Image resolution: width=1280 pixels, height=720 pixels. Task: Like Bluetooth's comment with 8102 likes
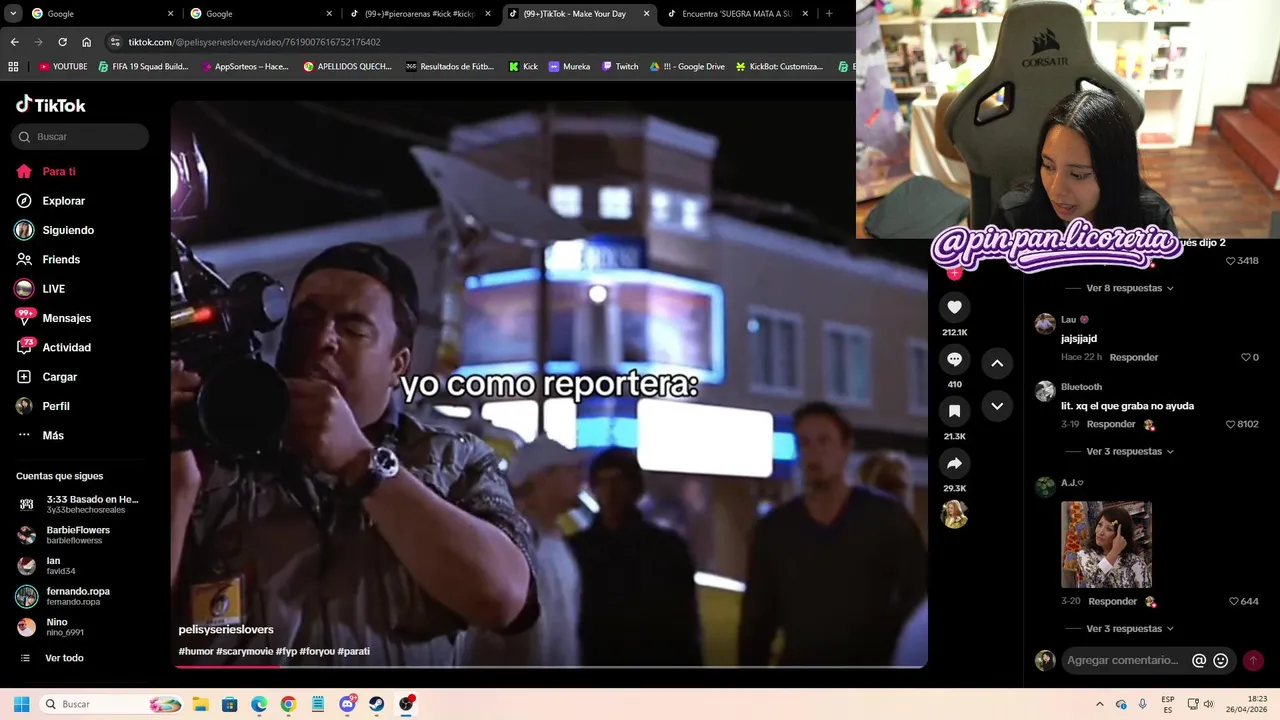(x=1231, y=424)
